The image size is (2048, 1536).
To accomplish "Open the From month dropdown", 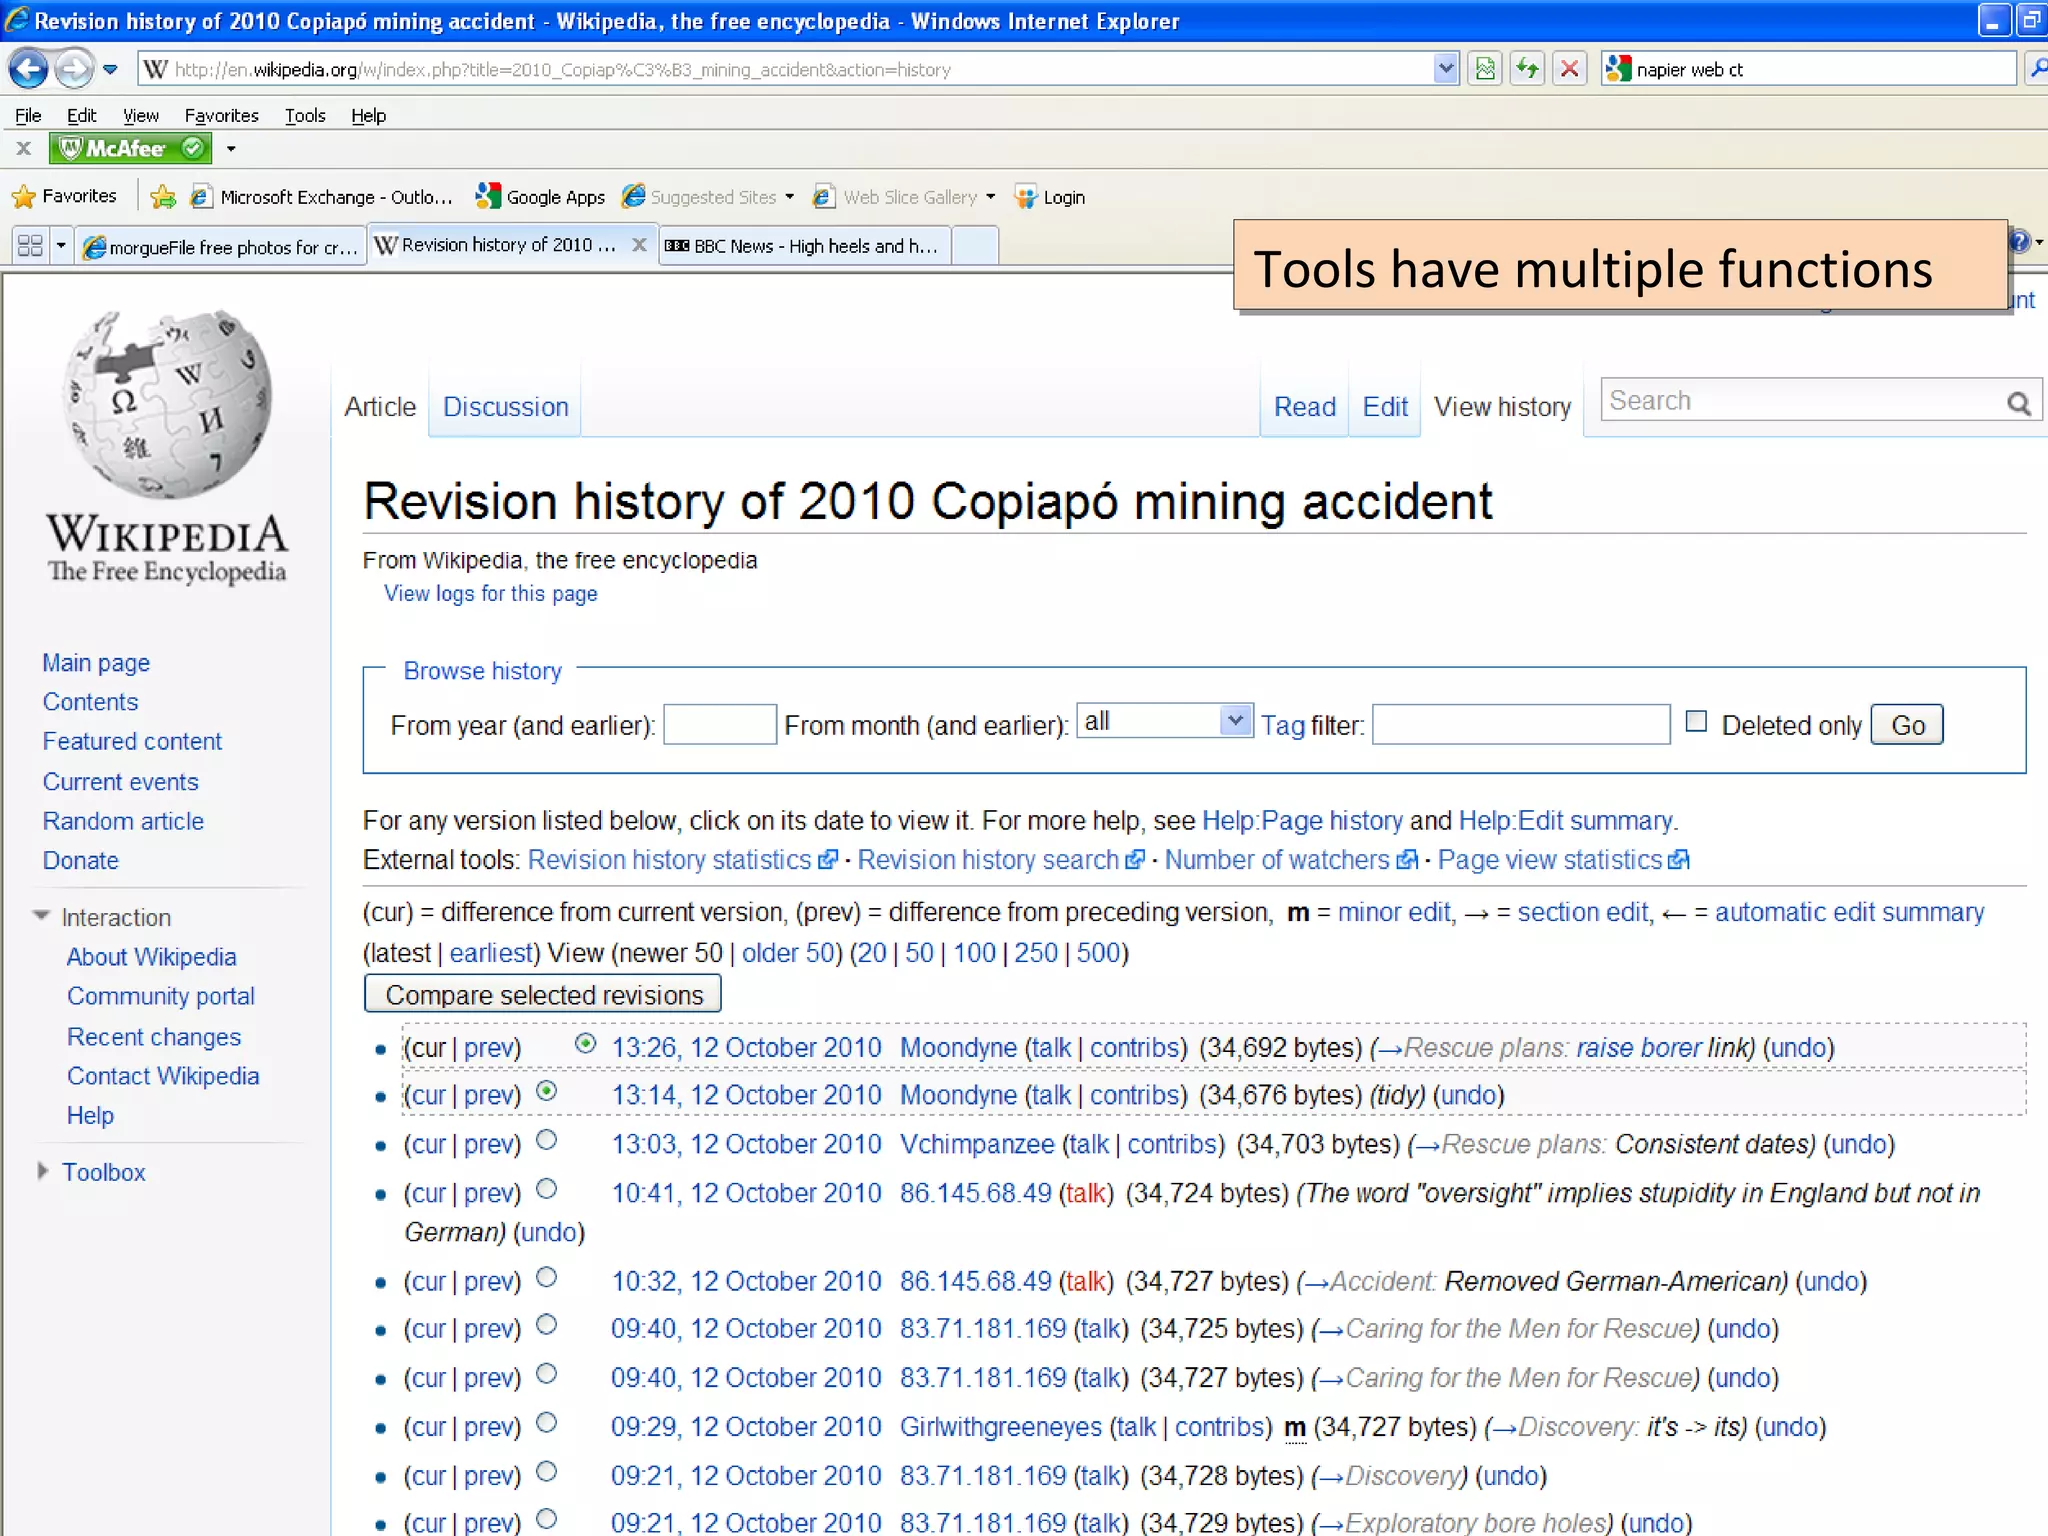I will (x=1164, y=721).
